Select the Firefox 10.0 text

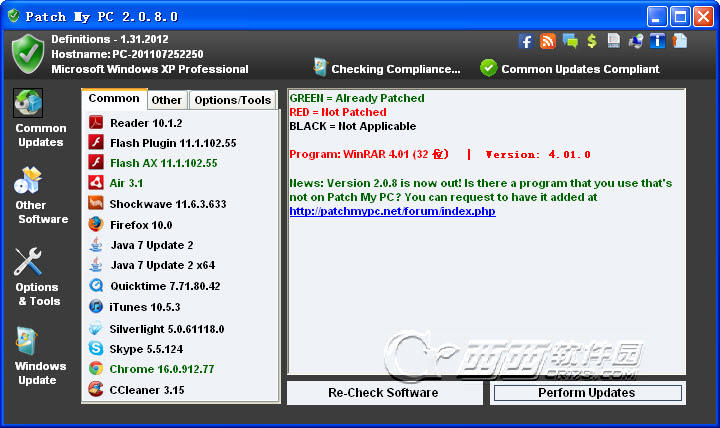[141, 225]
